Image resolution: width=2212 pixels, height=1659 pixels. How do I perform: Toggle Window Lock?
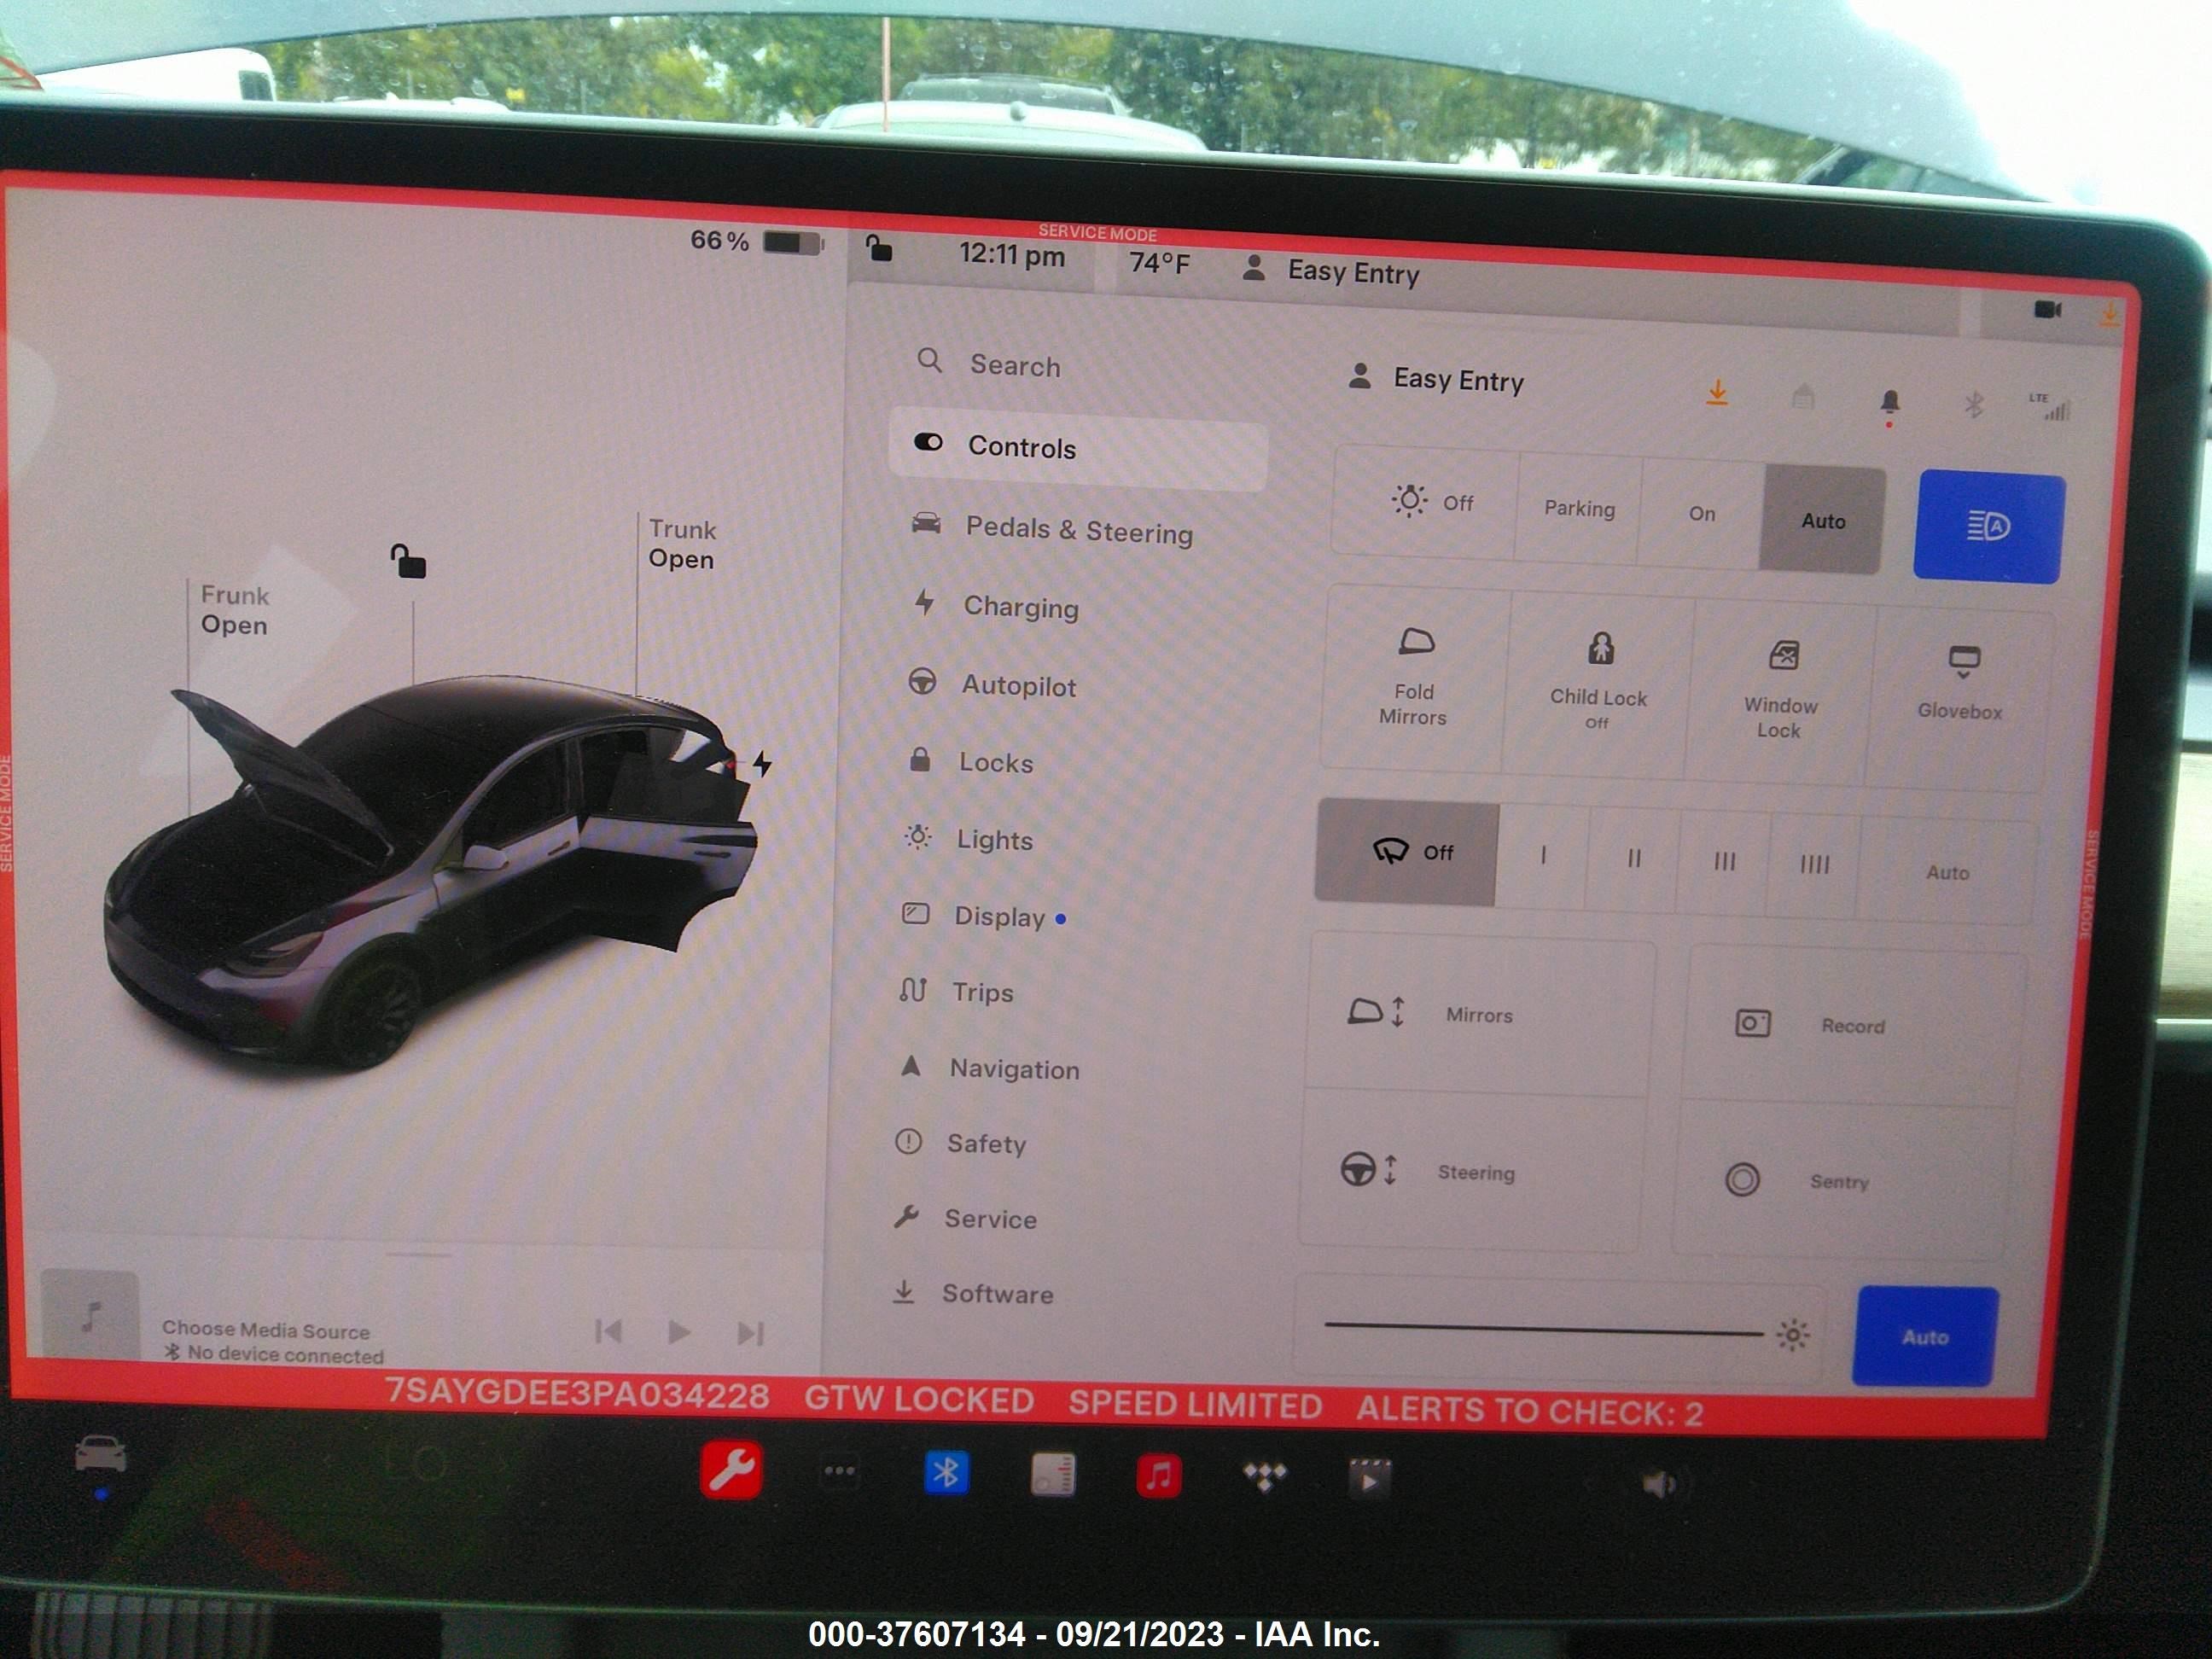1780,692
